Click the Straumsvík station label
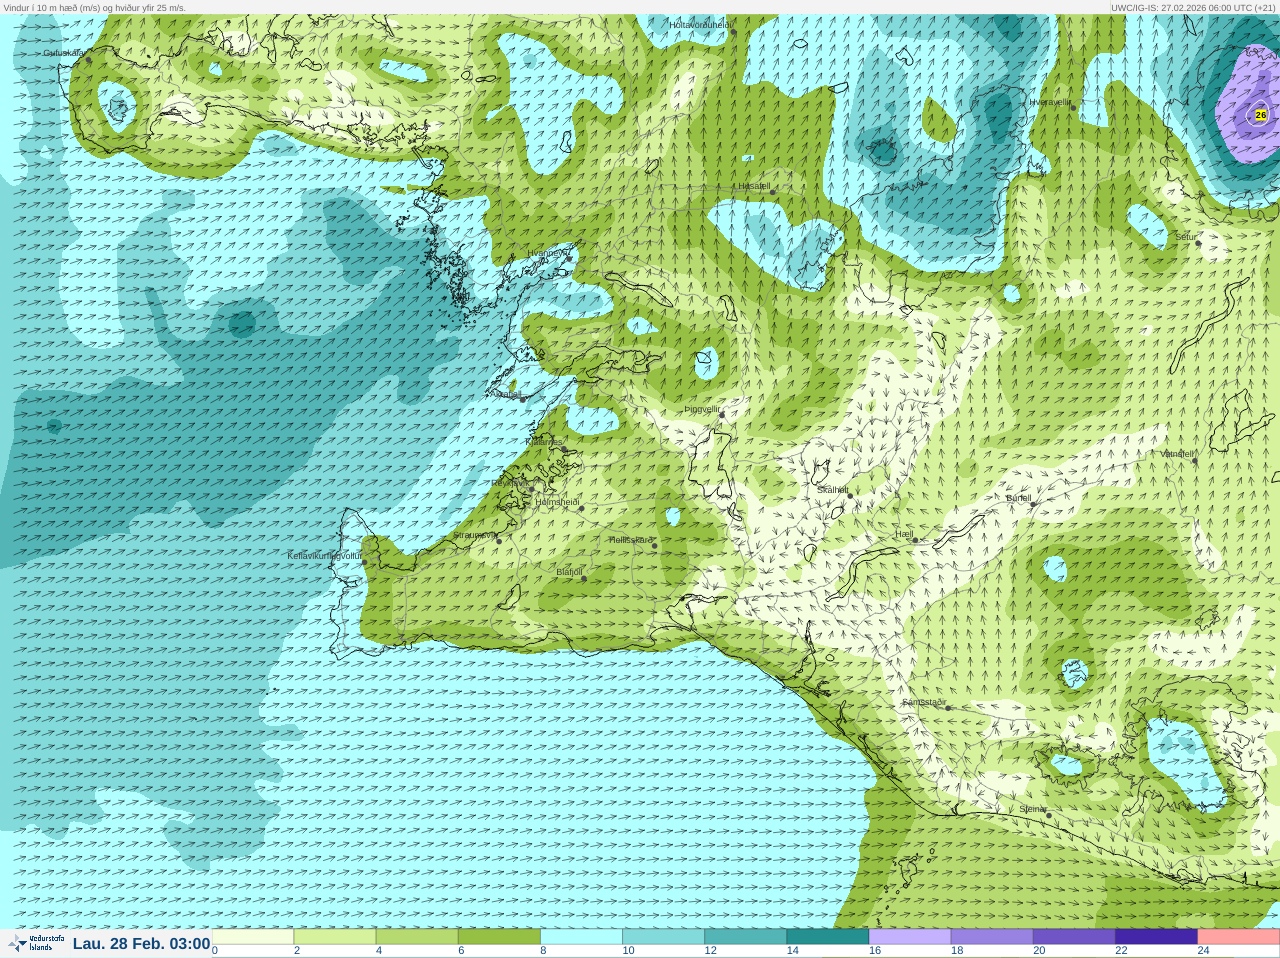 (x=474, y=535)
